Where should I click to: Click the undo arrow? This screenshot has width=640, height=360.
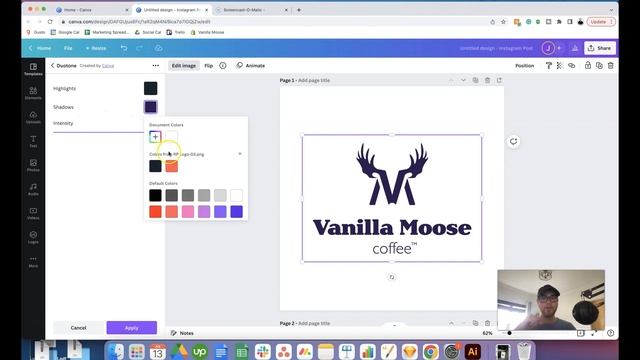[x=124, y=48]
